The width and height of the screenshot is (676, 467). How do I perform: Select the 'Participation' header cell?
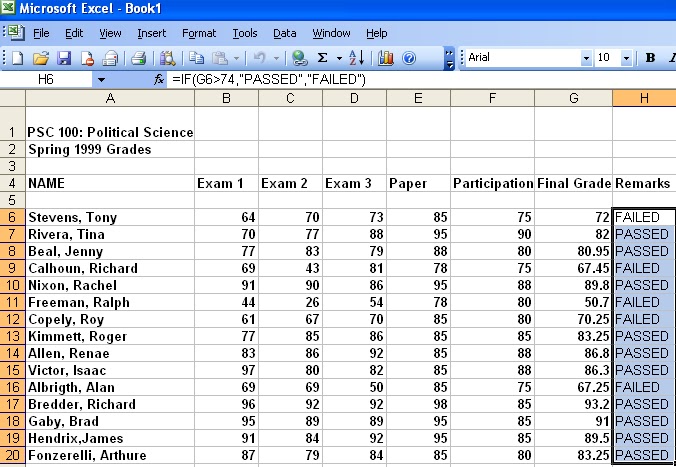[x=493, y=183]
